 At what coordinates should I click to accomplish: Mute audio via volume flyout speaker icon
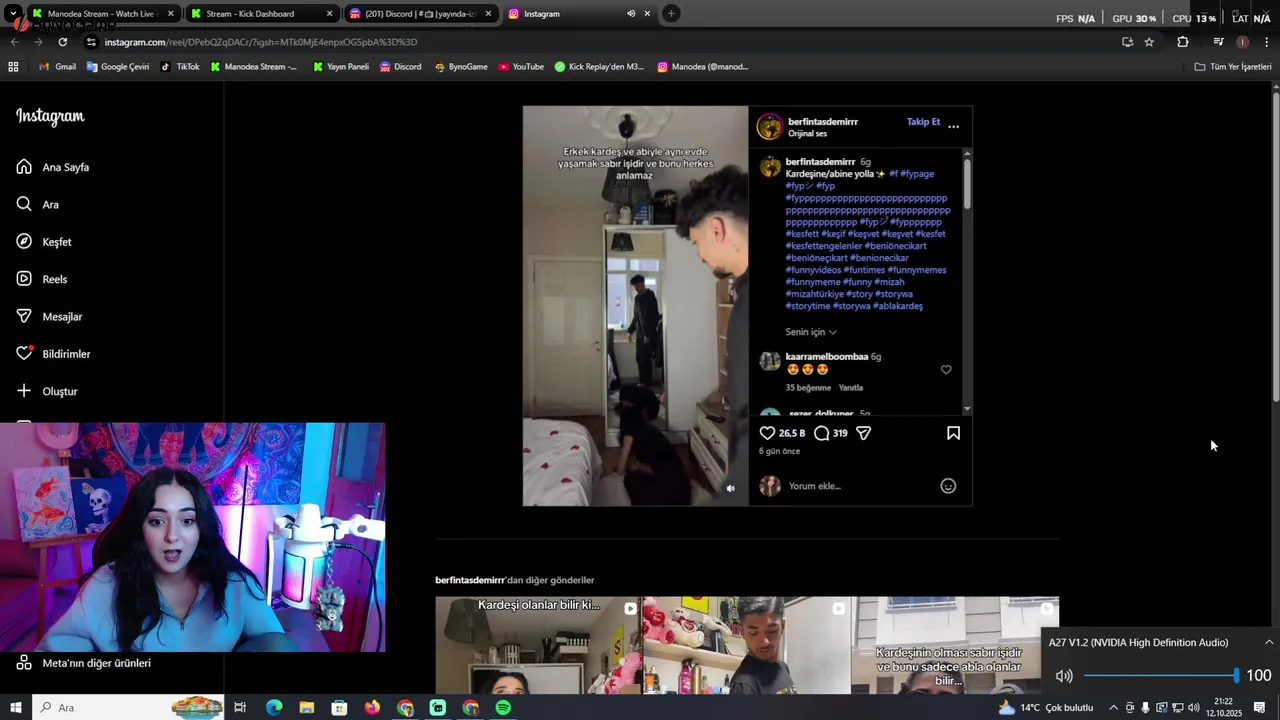pos(1064,676)
